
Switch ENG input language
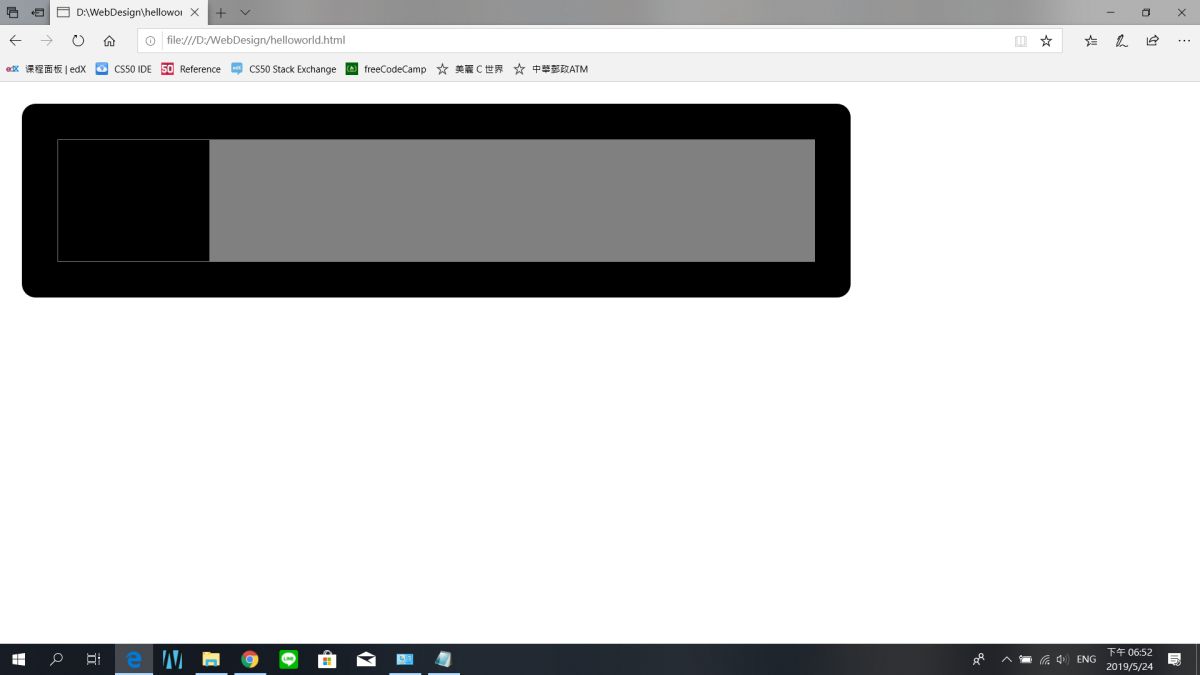click(x=1086, y=659)
